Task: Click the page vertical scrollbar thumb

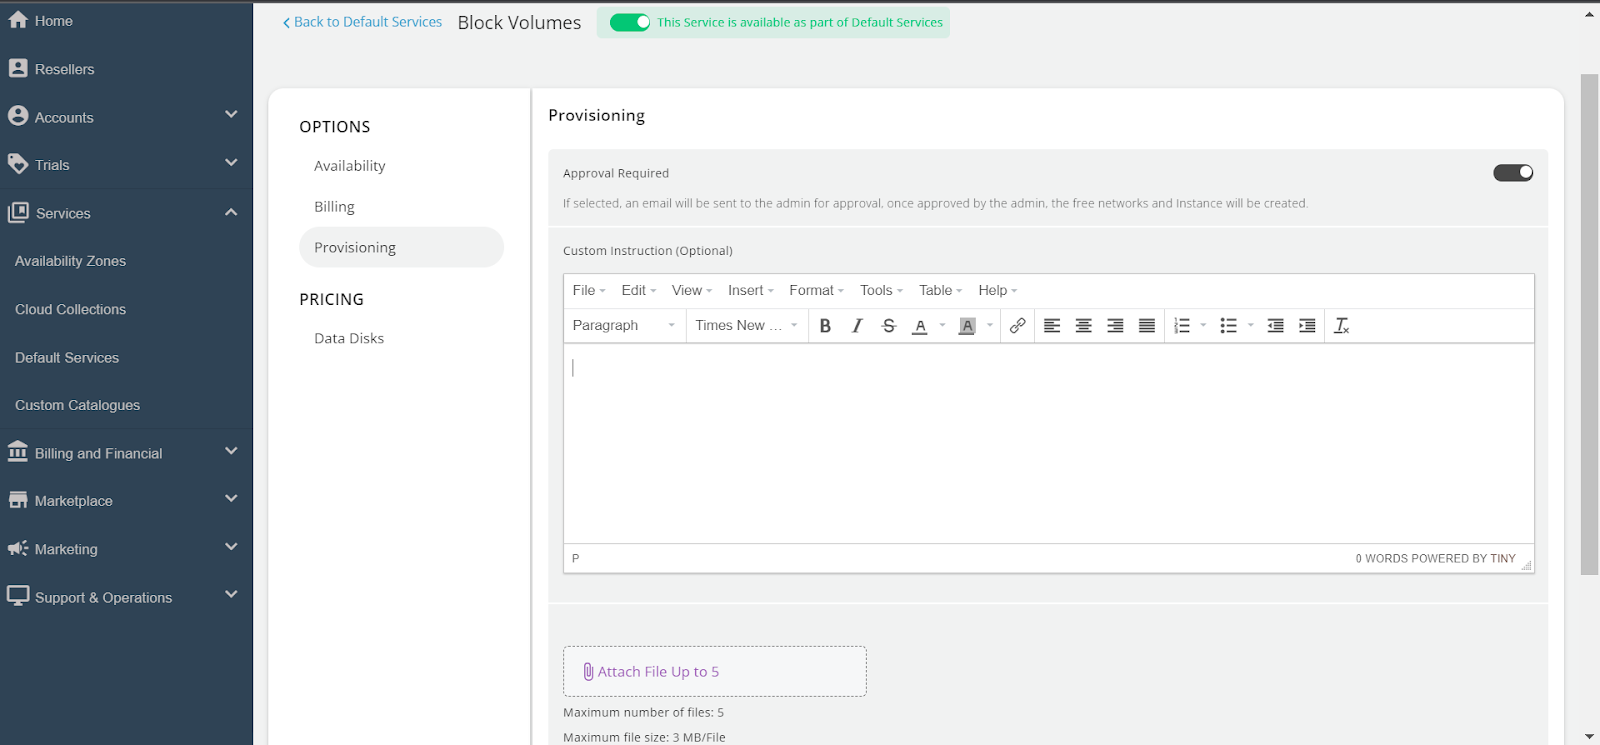Action: click(1589, 324)
